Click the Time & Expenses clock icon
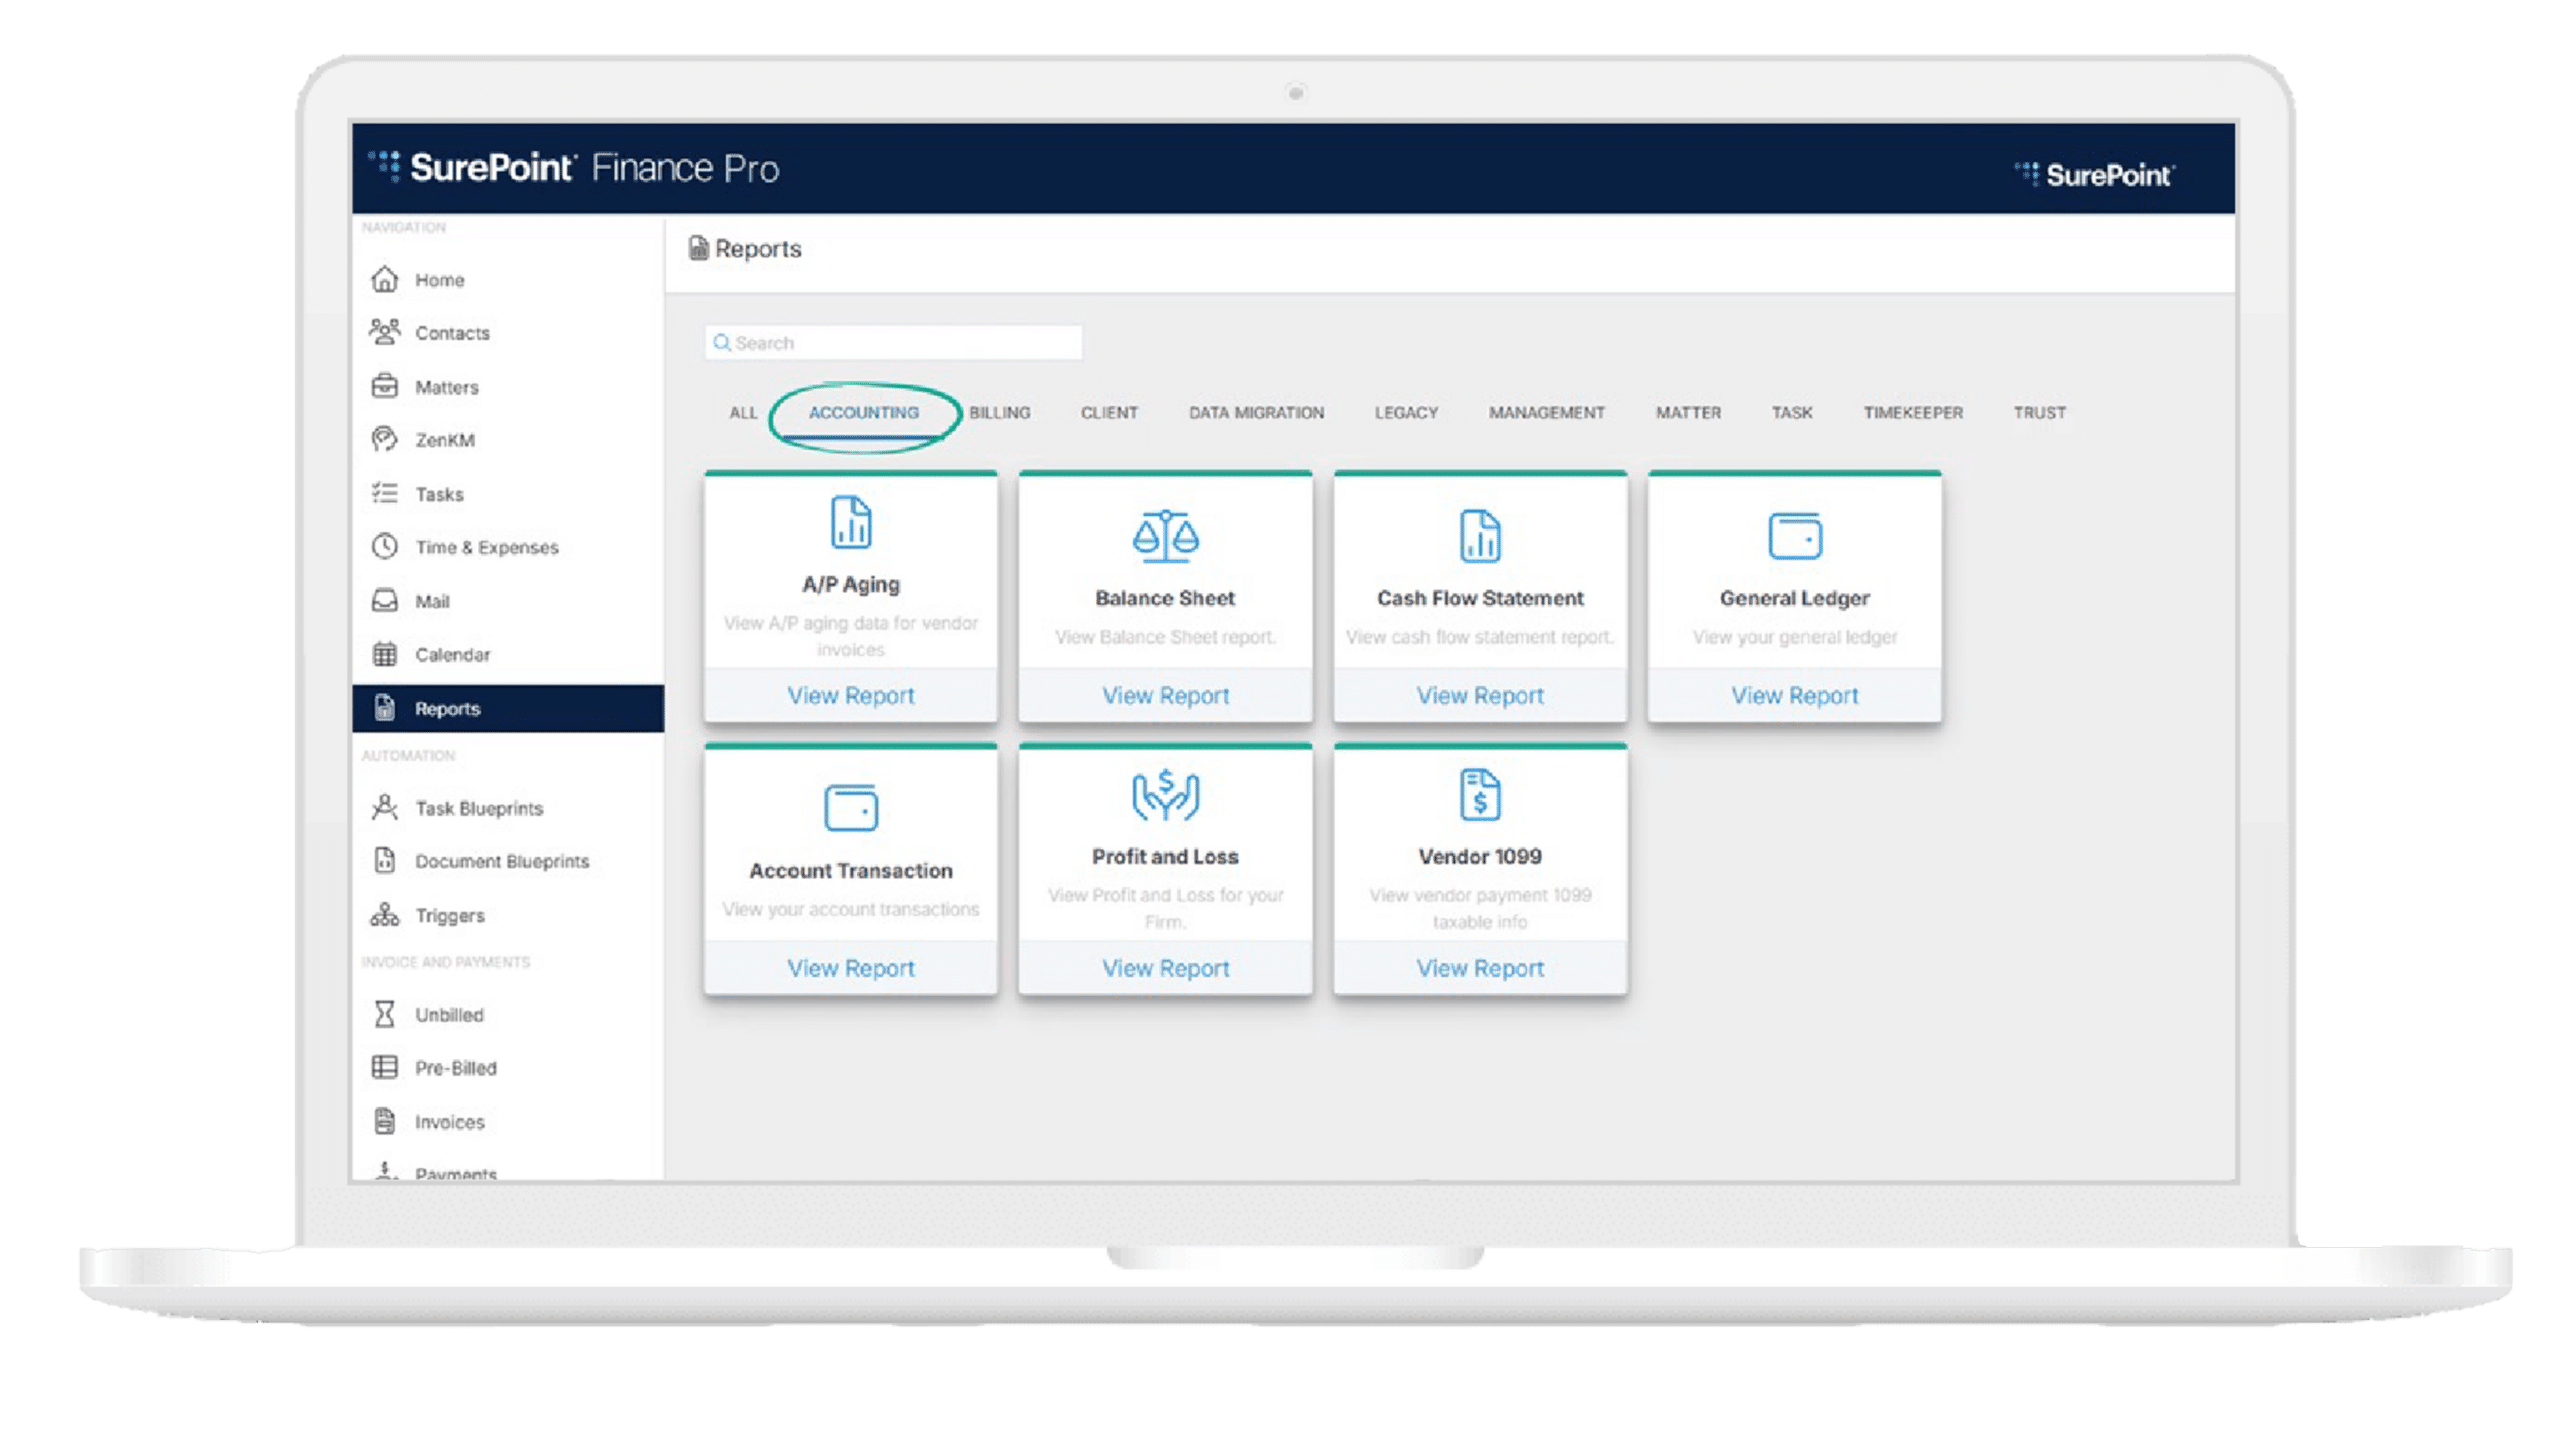 385,546
